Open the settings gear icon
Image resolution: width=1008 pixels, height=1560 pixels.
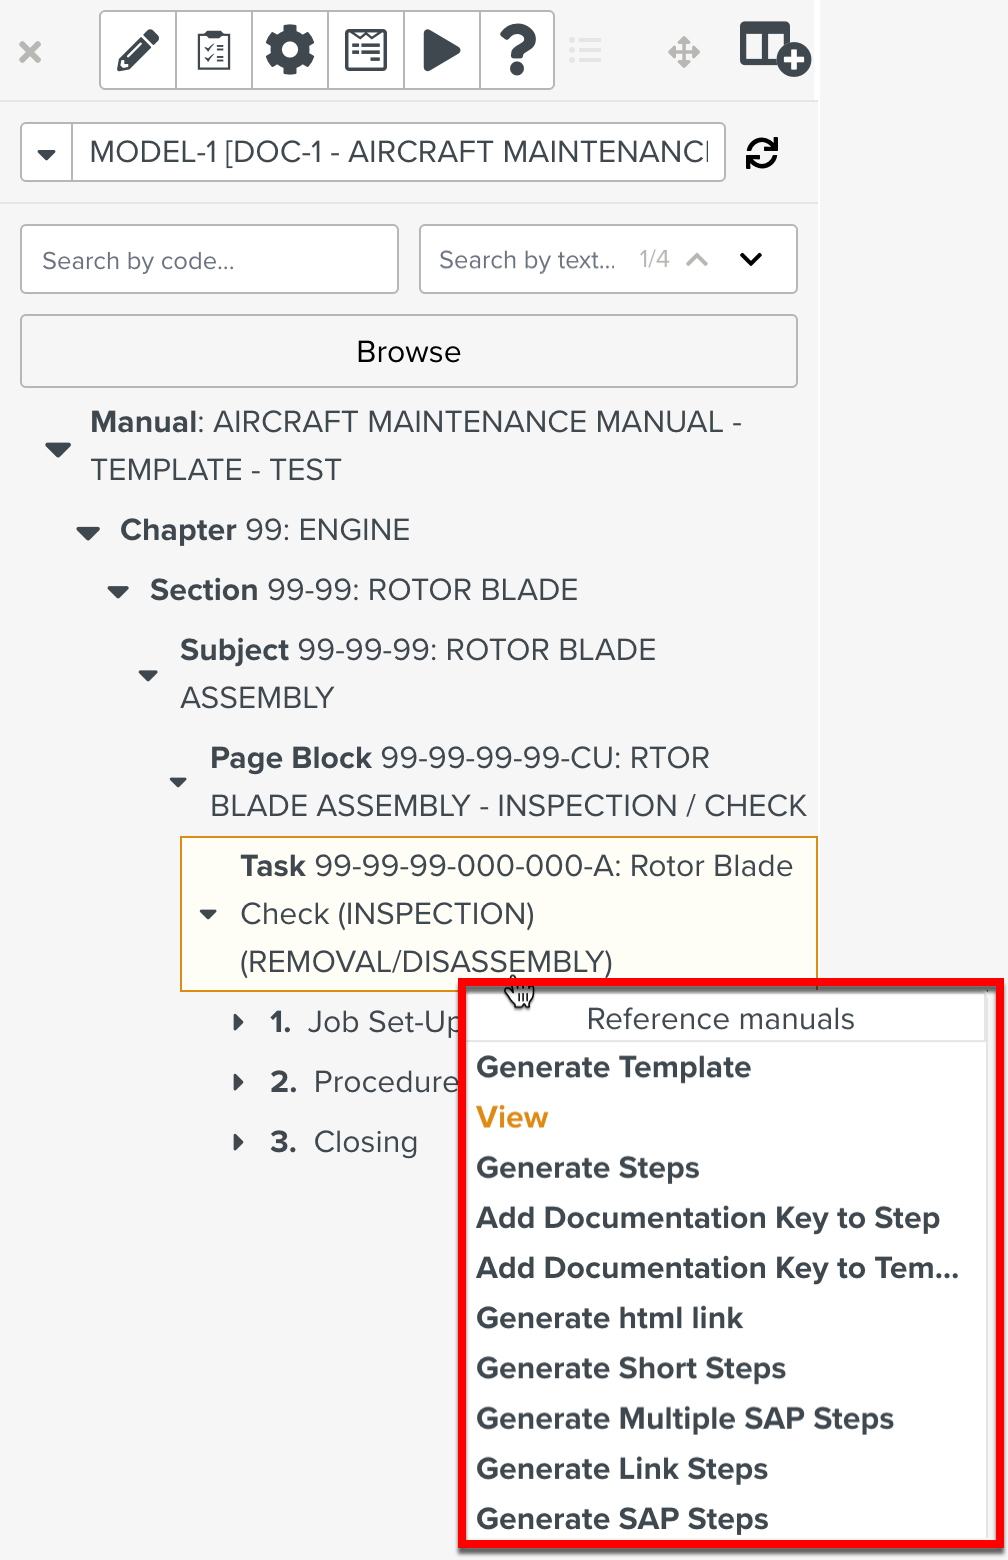tap(289, 50)
